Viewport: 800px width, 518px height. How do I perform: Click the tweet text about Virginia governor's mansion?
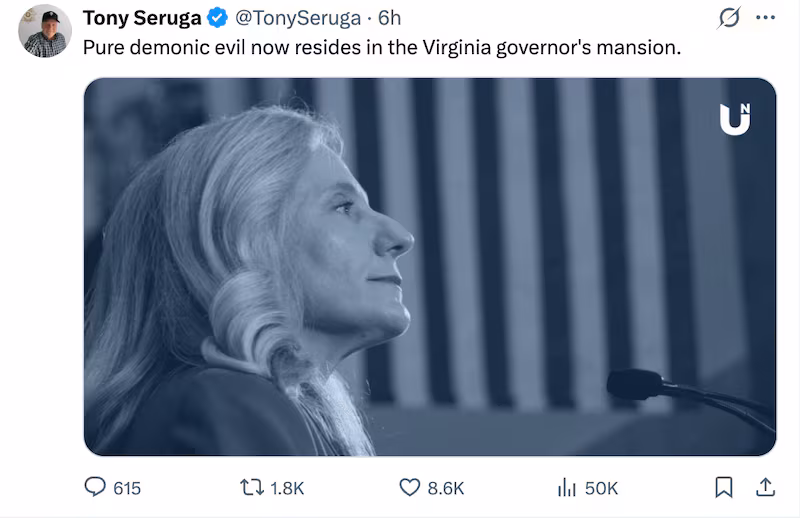click(x=381, y=47)
